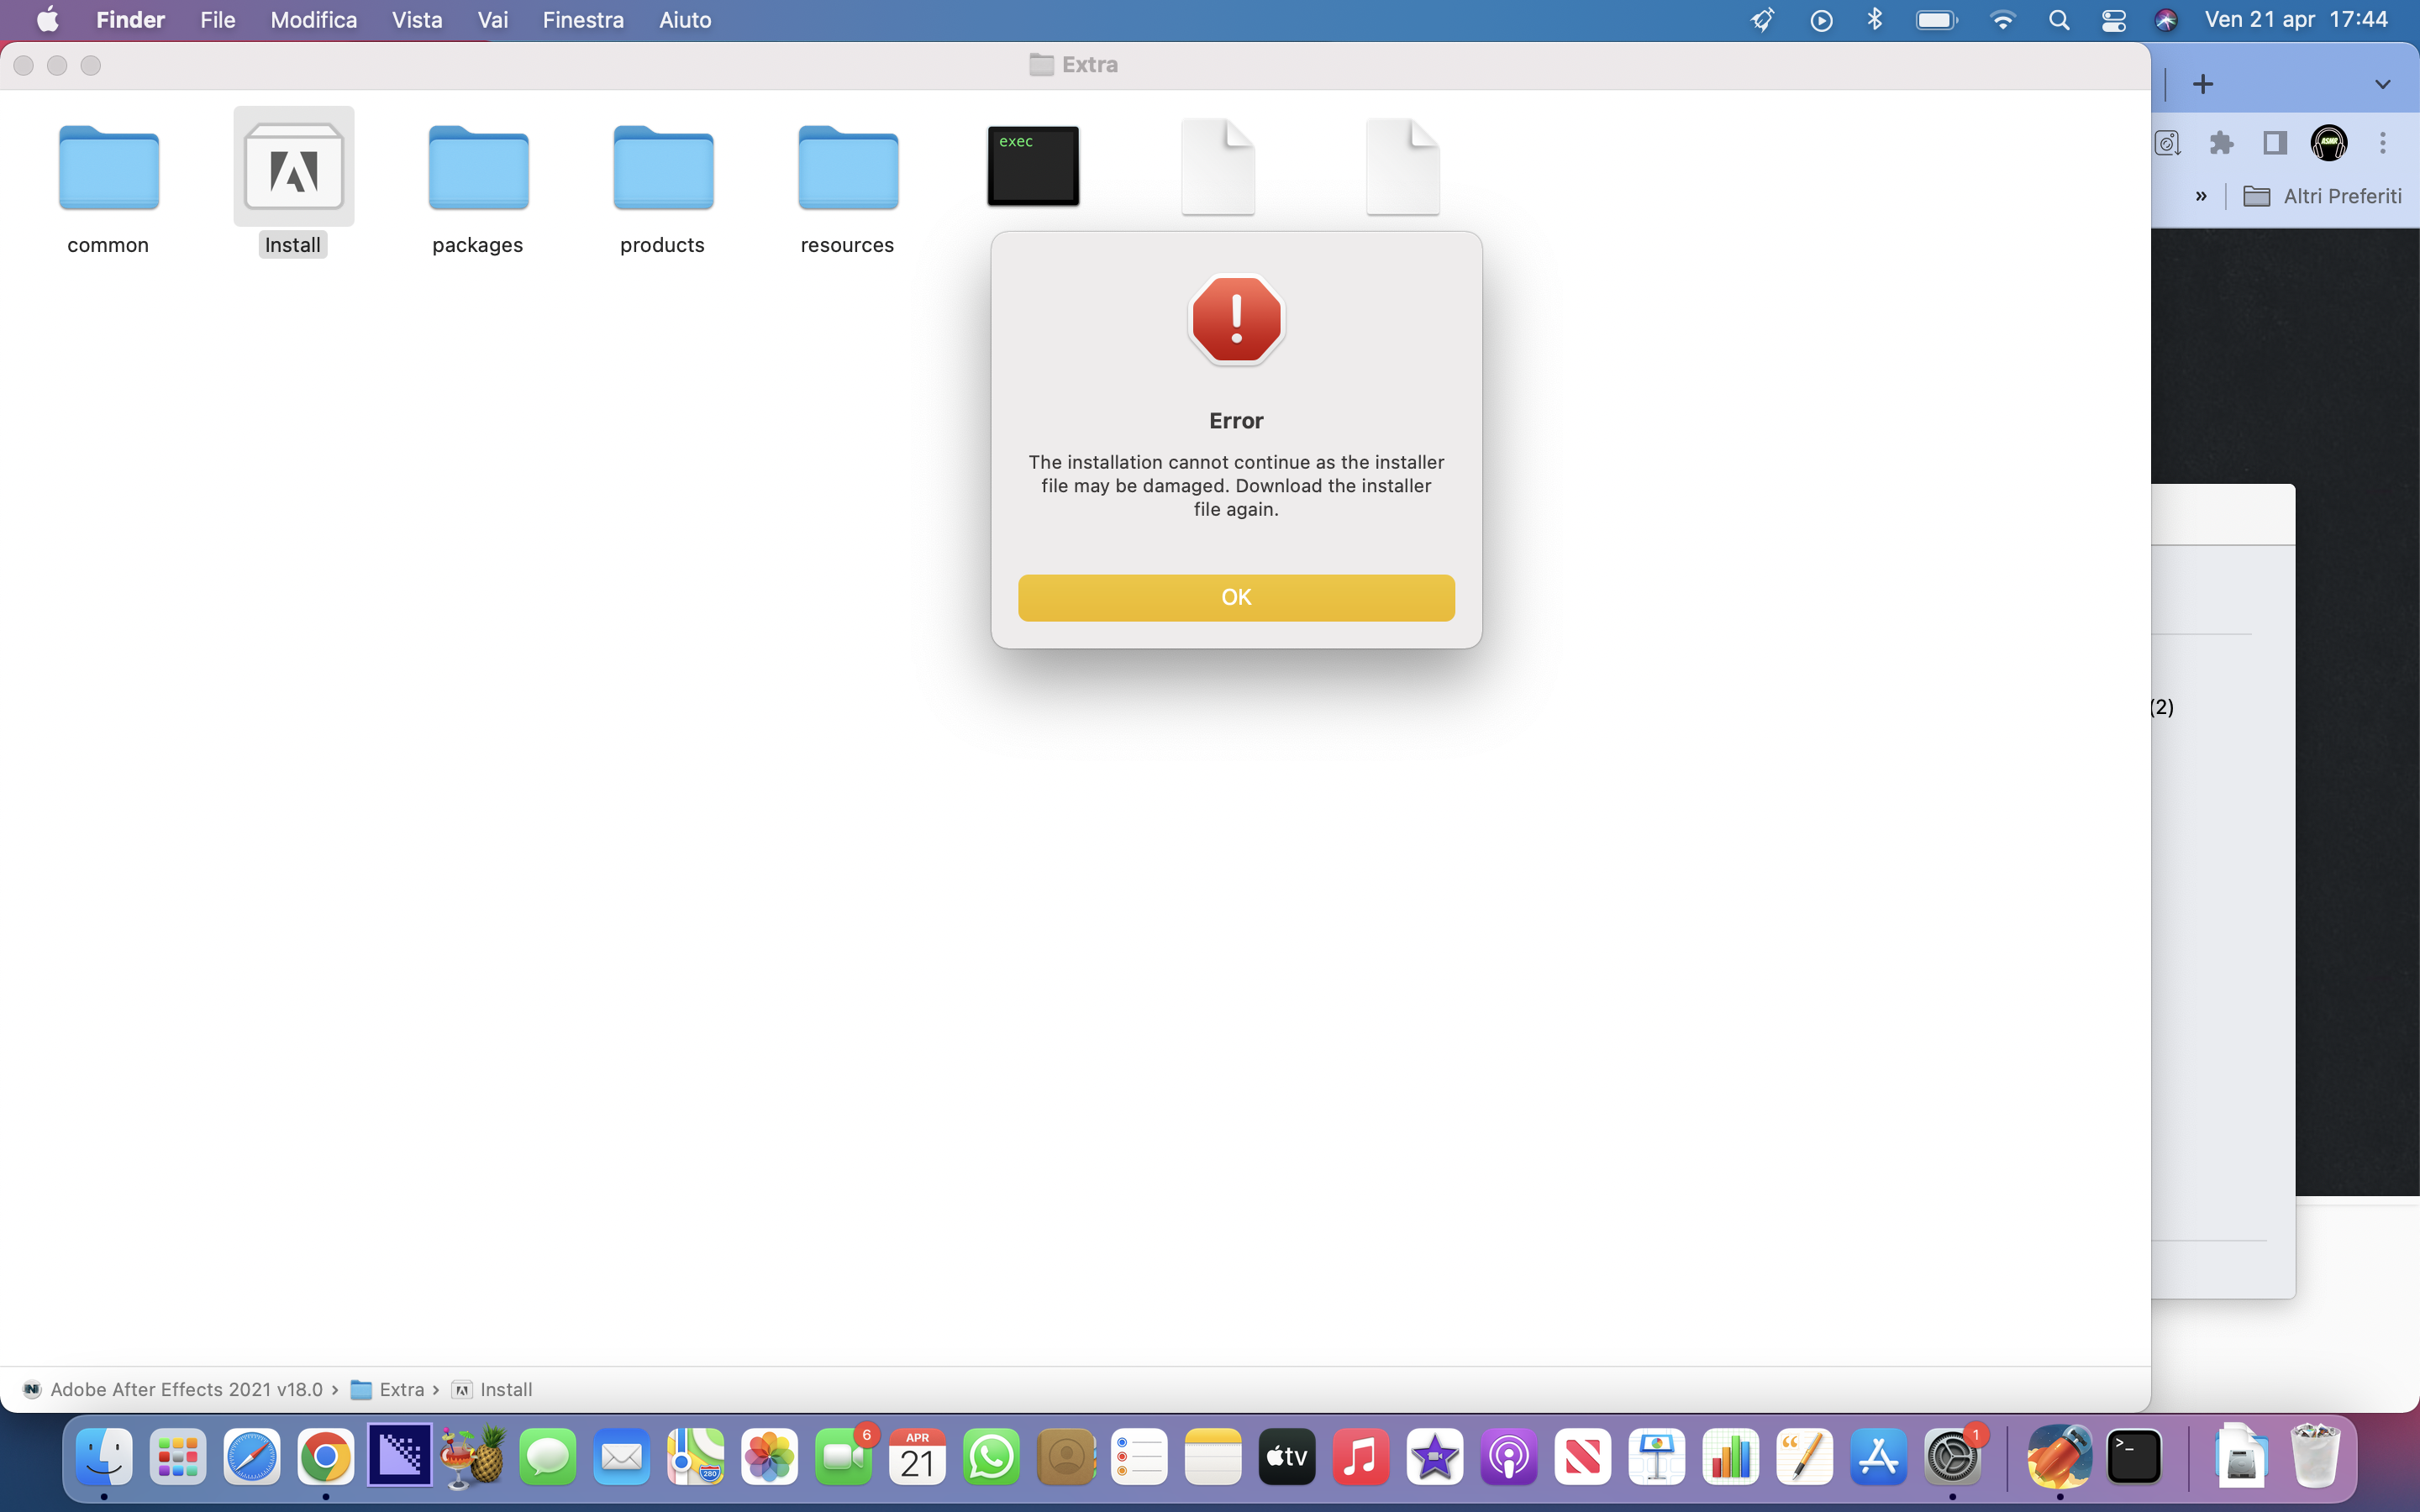
Task: Open the Finestra menu
Action: [583, 20]
